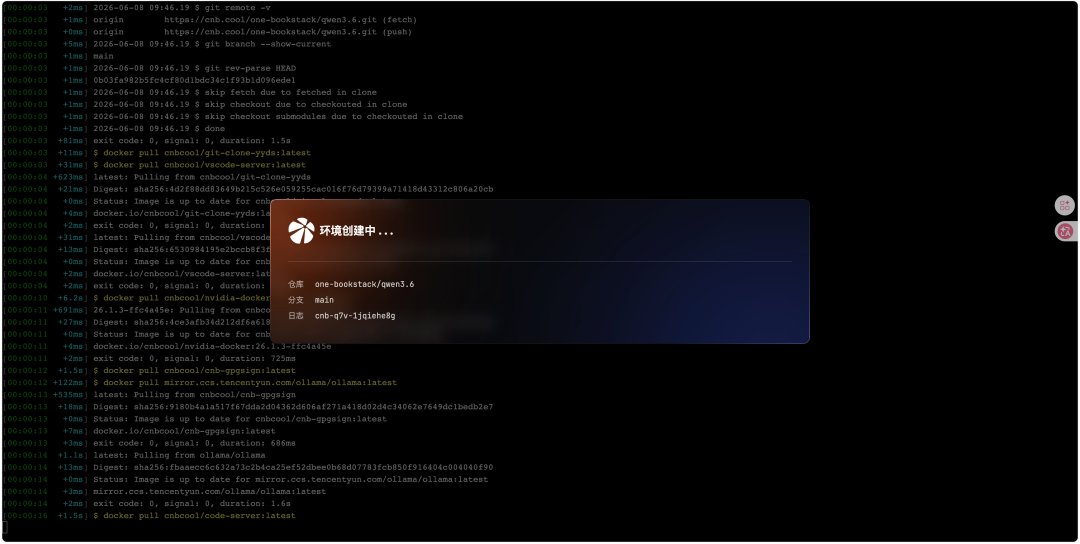
Task: Select digest sha256:9180b4a1a517f67dda2d line
Action: click(x=293, y=407)
